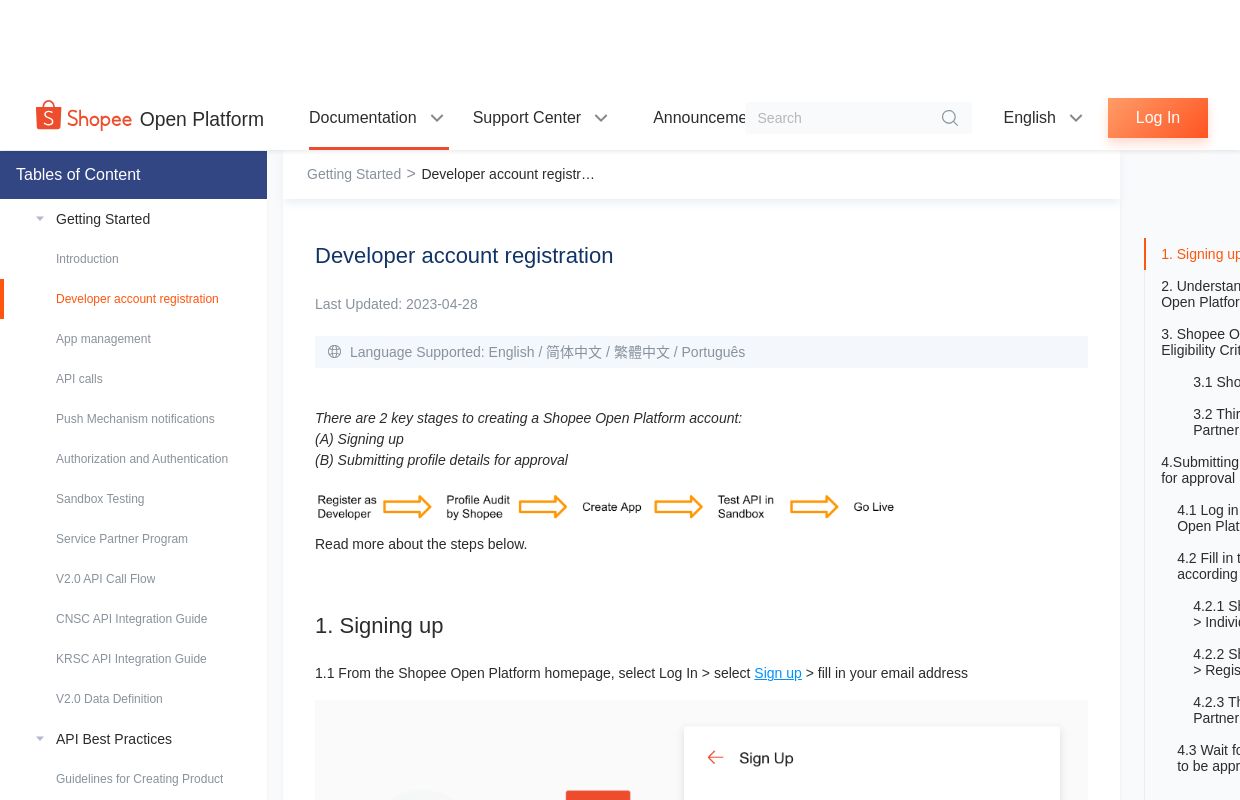
Task: Jump to 4.3 Wait for approval anchor
Action: [x=1208, y=758]
